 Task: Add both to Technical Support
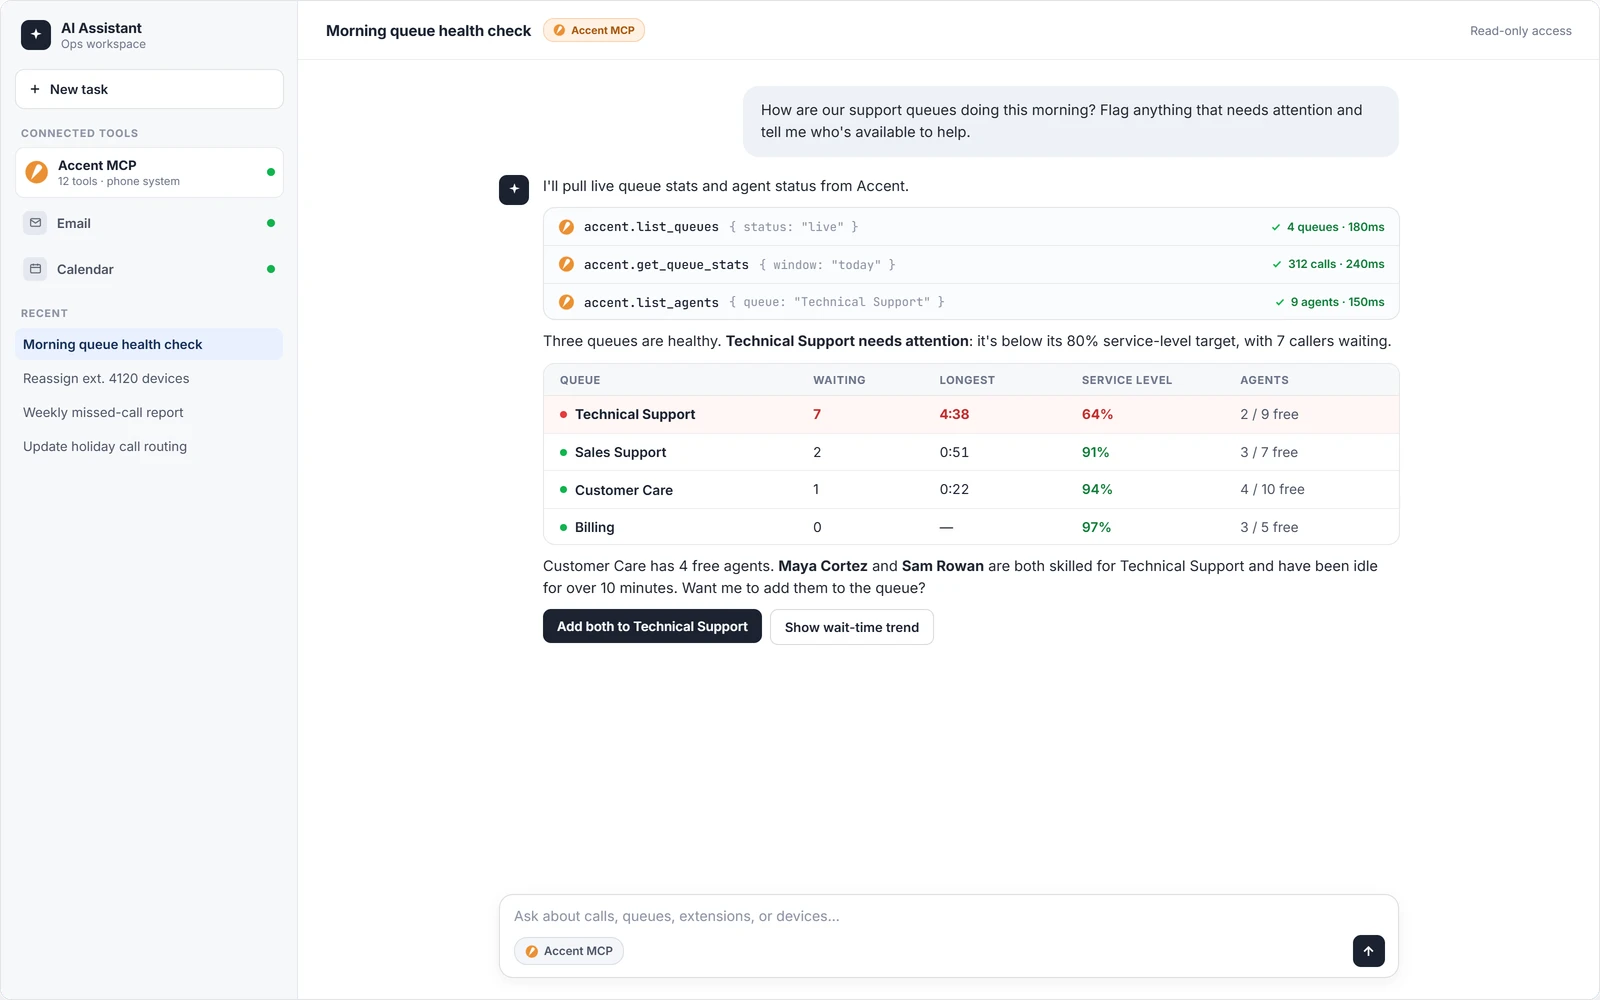(652, 626)
